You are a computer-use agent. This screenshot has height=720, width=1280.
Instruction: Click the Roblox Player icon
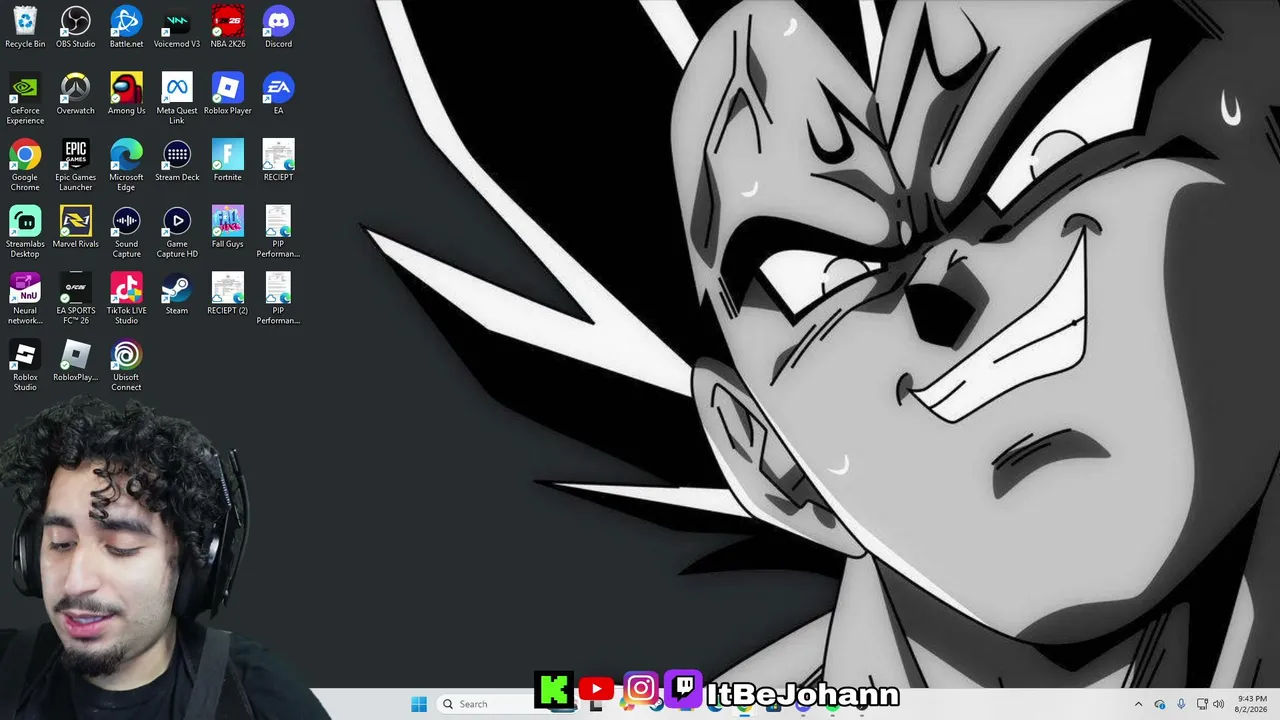coord(228,94)
